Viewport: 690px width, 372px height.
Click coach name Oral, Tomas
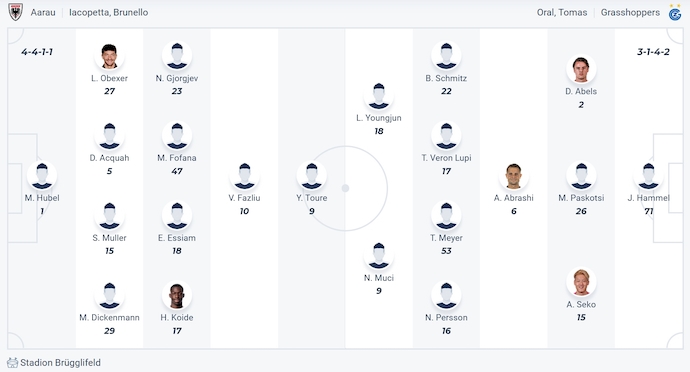(x=562, y=12)
